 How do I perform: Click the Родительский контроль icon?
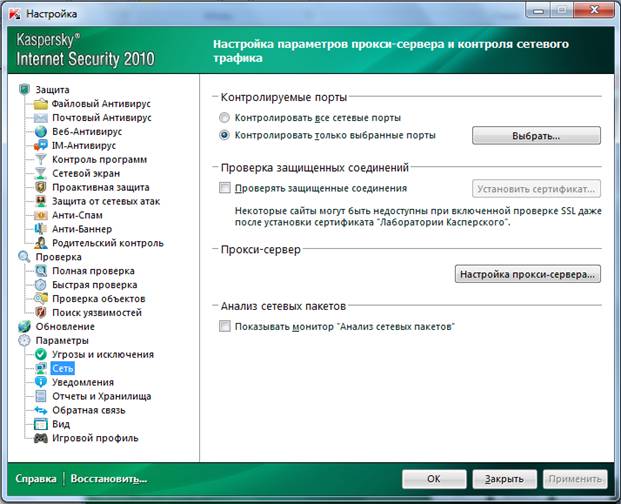point(41,243)
